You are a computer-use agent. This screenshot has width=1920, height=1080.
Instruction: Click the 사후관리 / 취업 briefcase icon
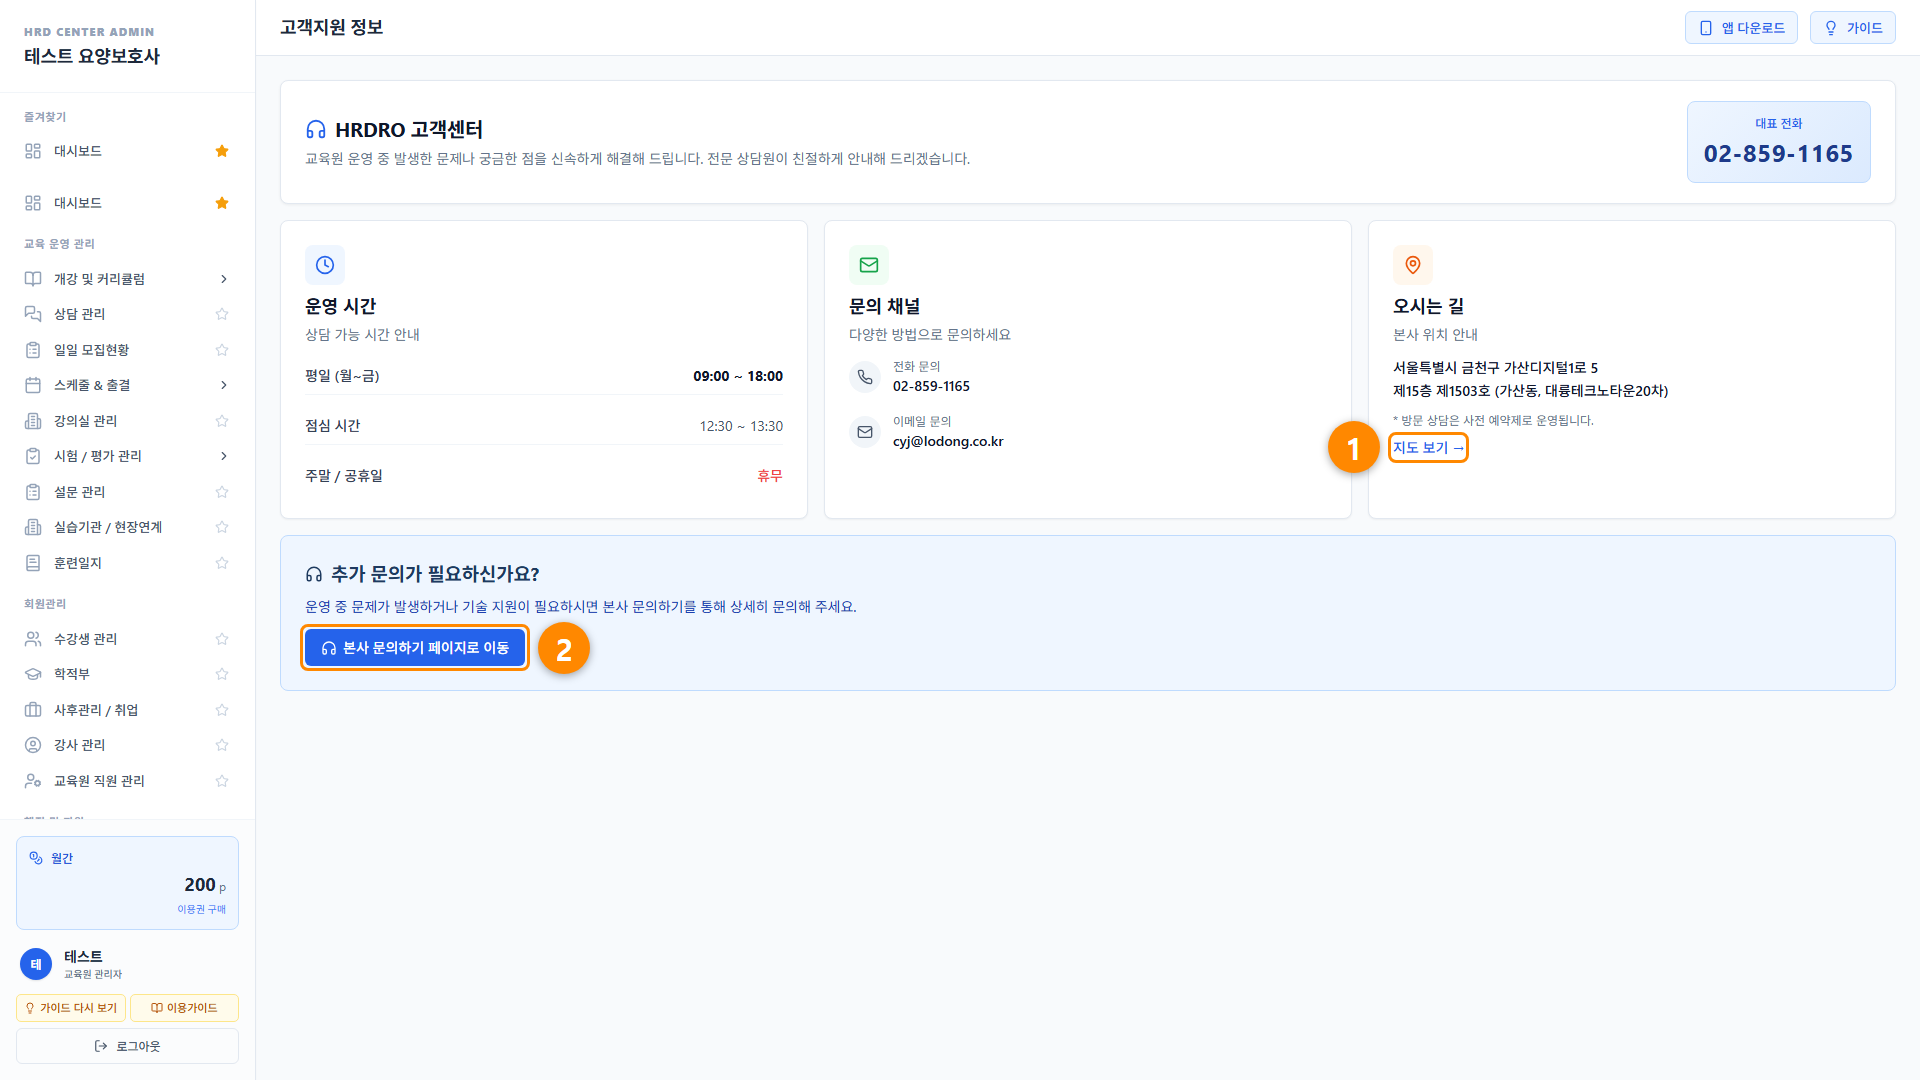[33, 710]
